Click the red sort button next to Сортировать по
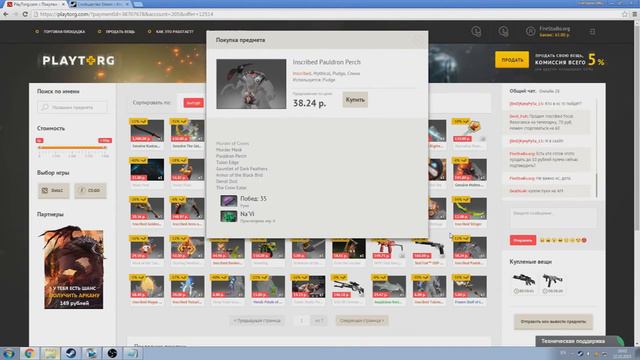 [x=193, y=103]
